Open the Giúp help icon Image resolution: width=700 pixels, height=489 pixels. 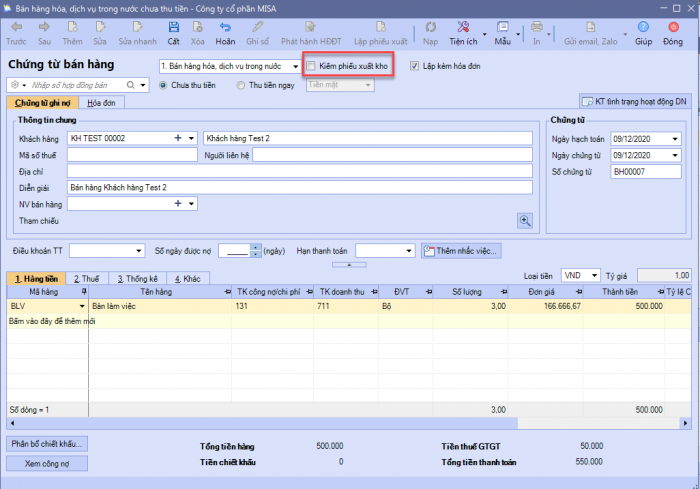[x=644, y=27]
